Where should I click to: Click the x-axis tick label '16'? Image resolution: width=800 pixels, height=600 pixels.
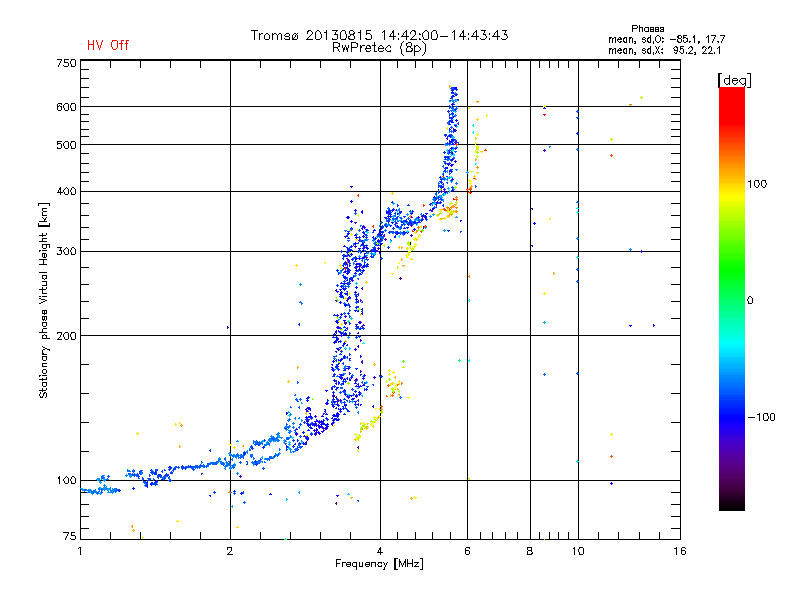click(680, 551)
